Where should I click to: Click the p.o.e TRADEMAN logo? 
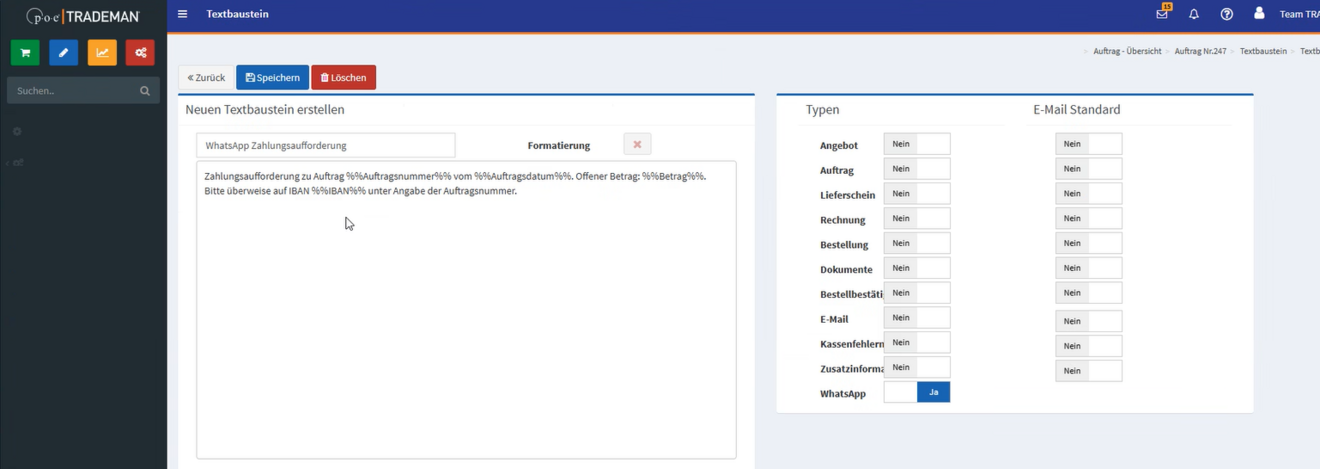[x=83, y=16]
